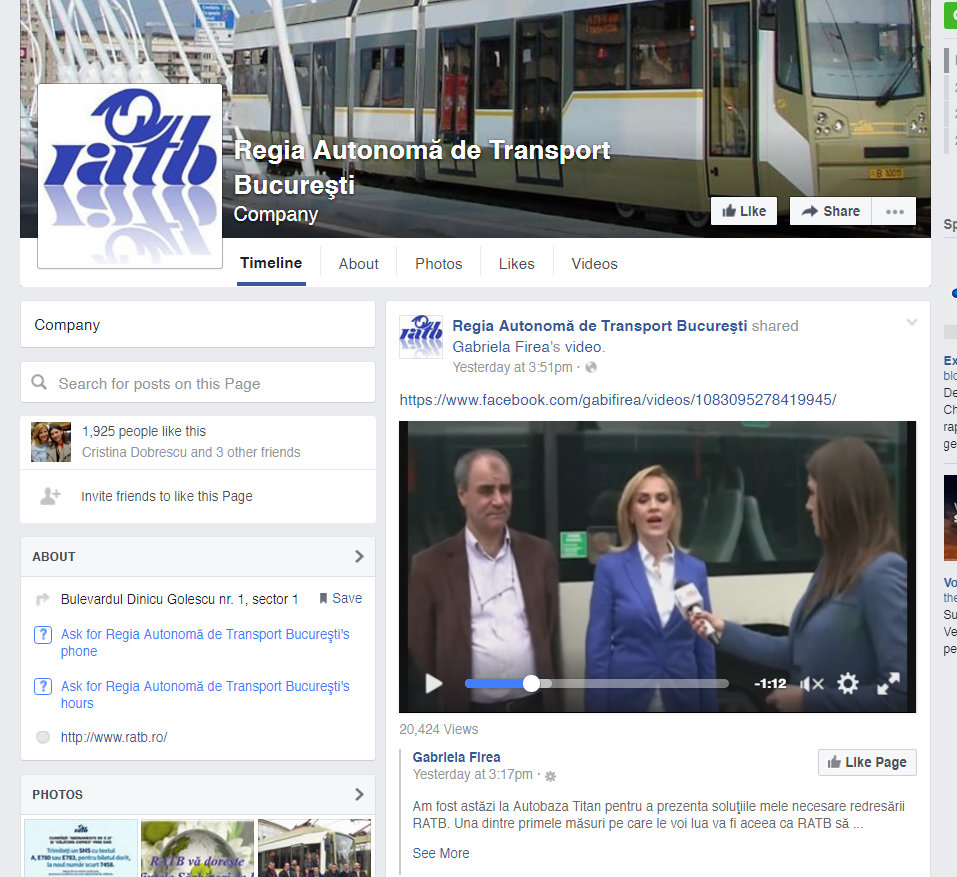
Task: Open the Photos tab
Action: click(x=439, y=264)
